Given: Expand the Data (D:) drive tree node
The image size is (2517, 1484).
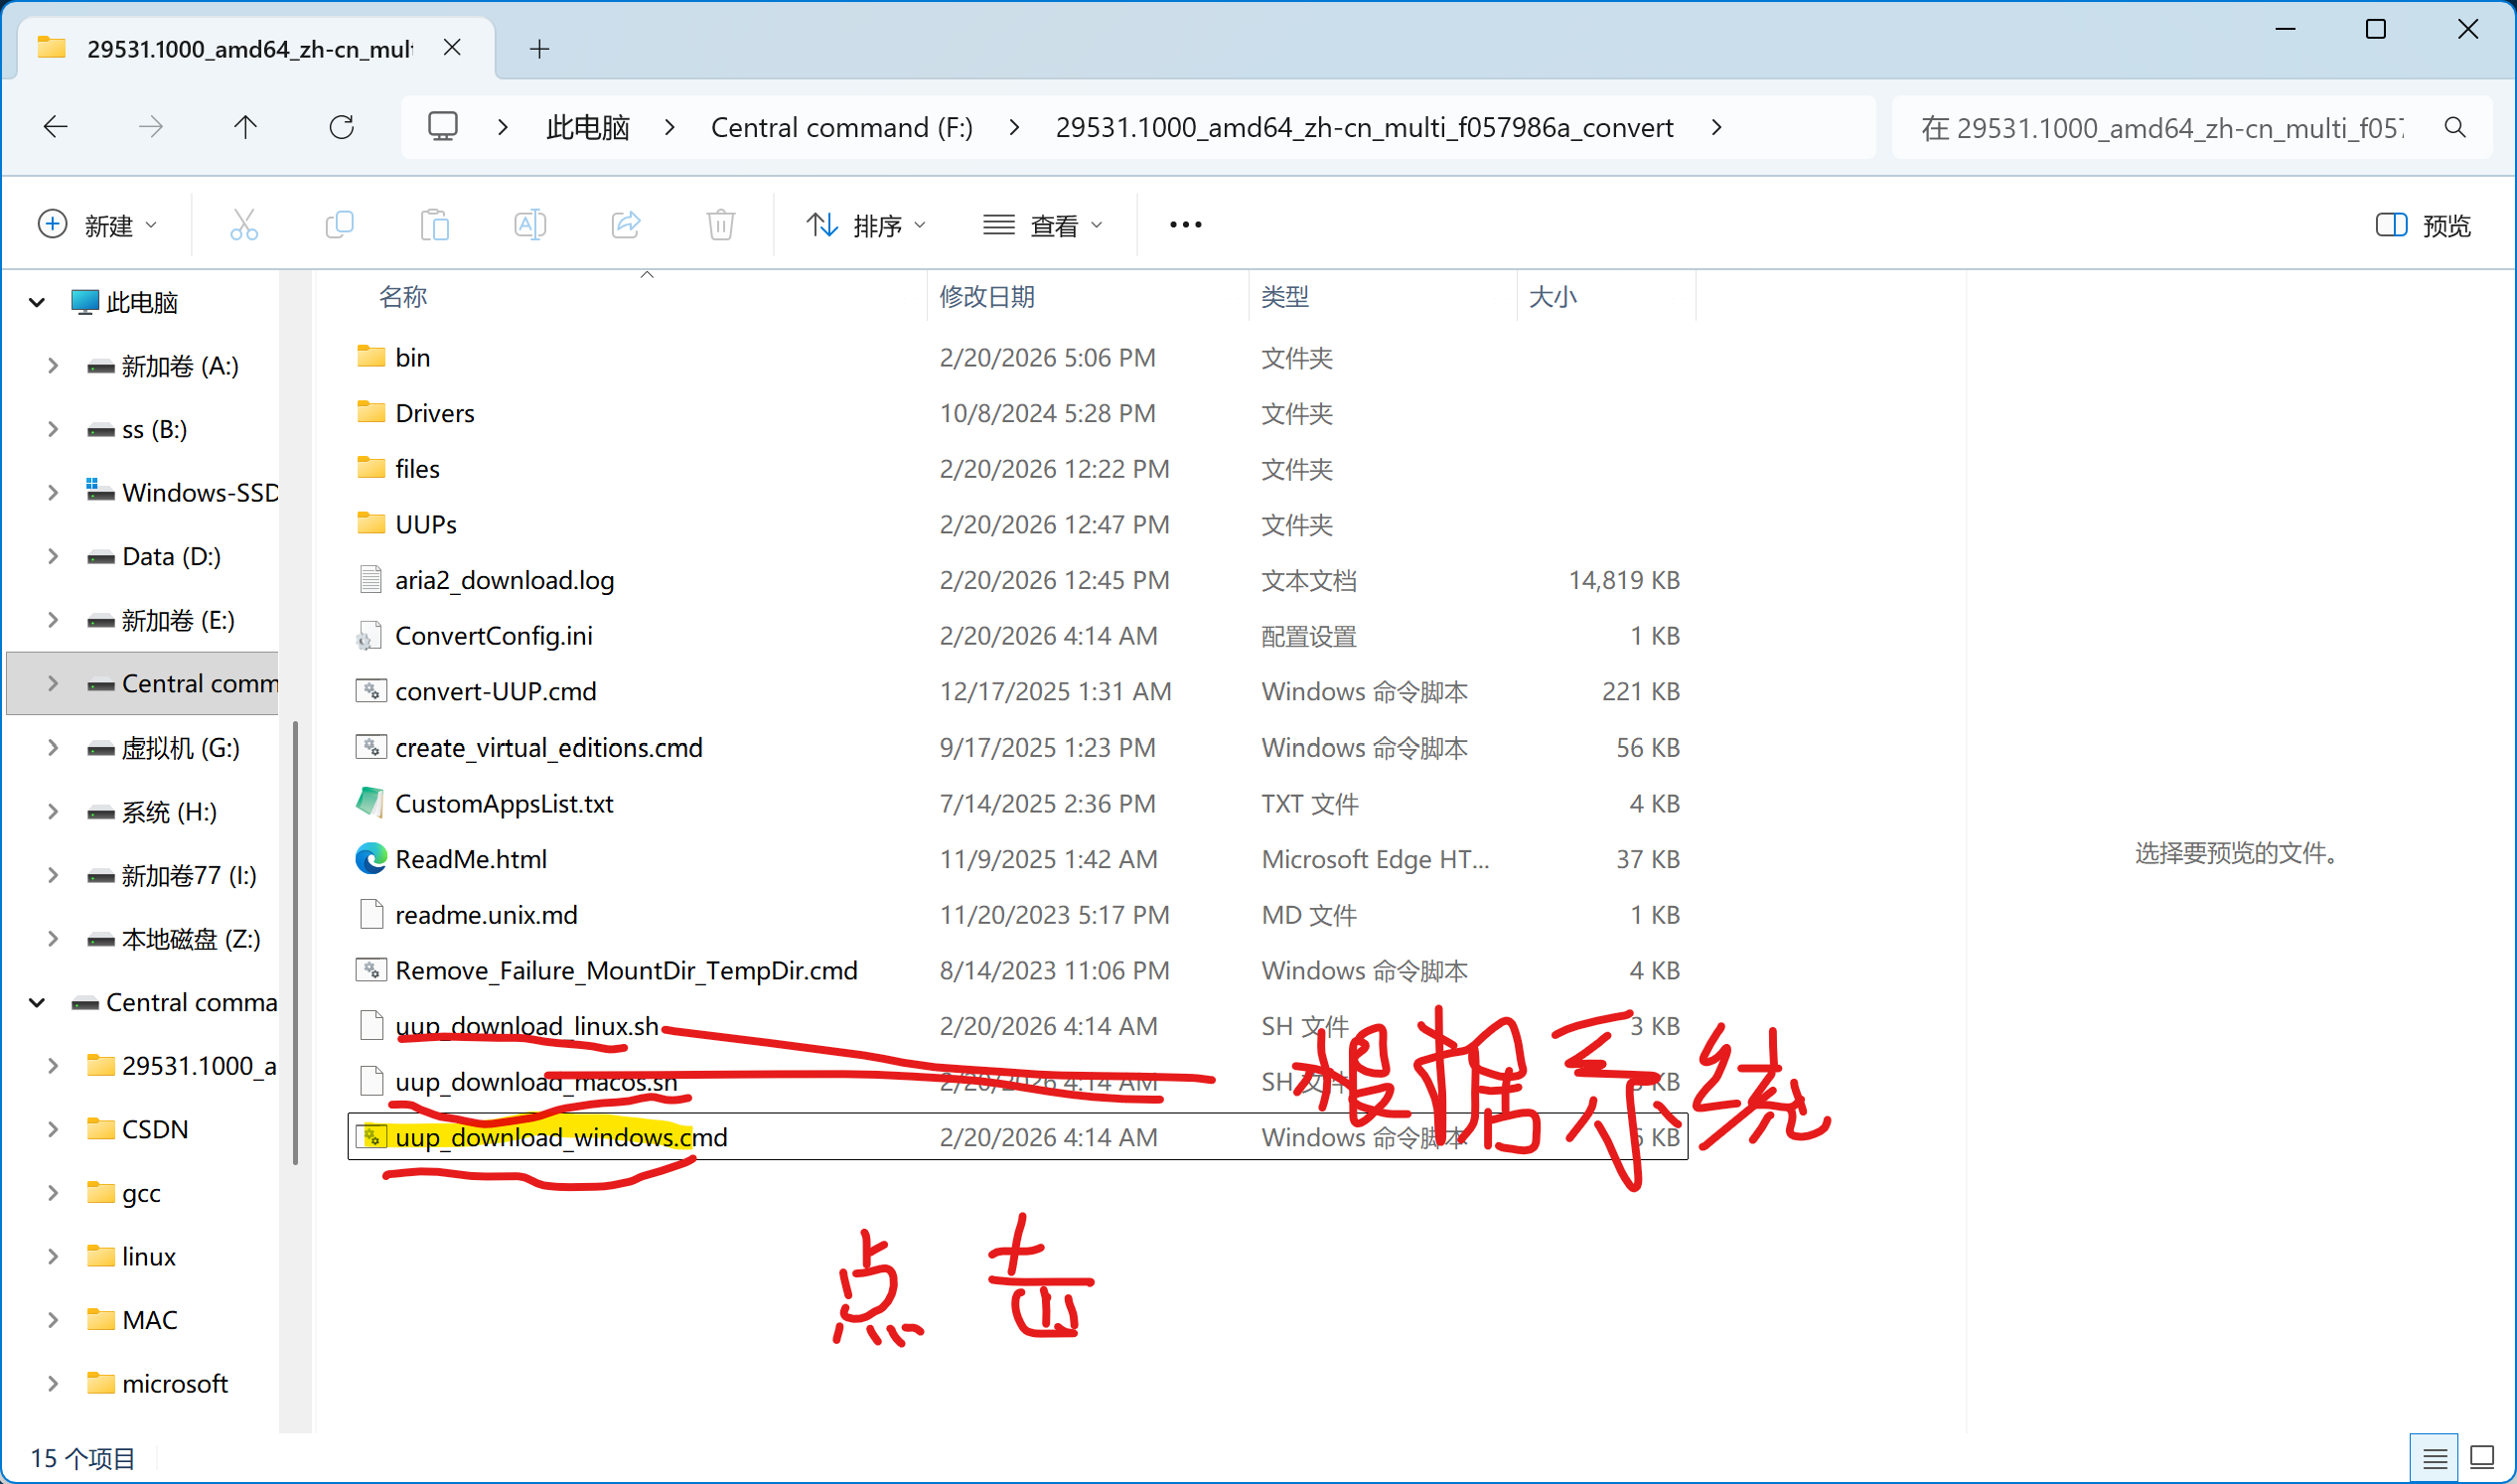Looking at the screenshot, I should [x=53, y=557].
